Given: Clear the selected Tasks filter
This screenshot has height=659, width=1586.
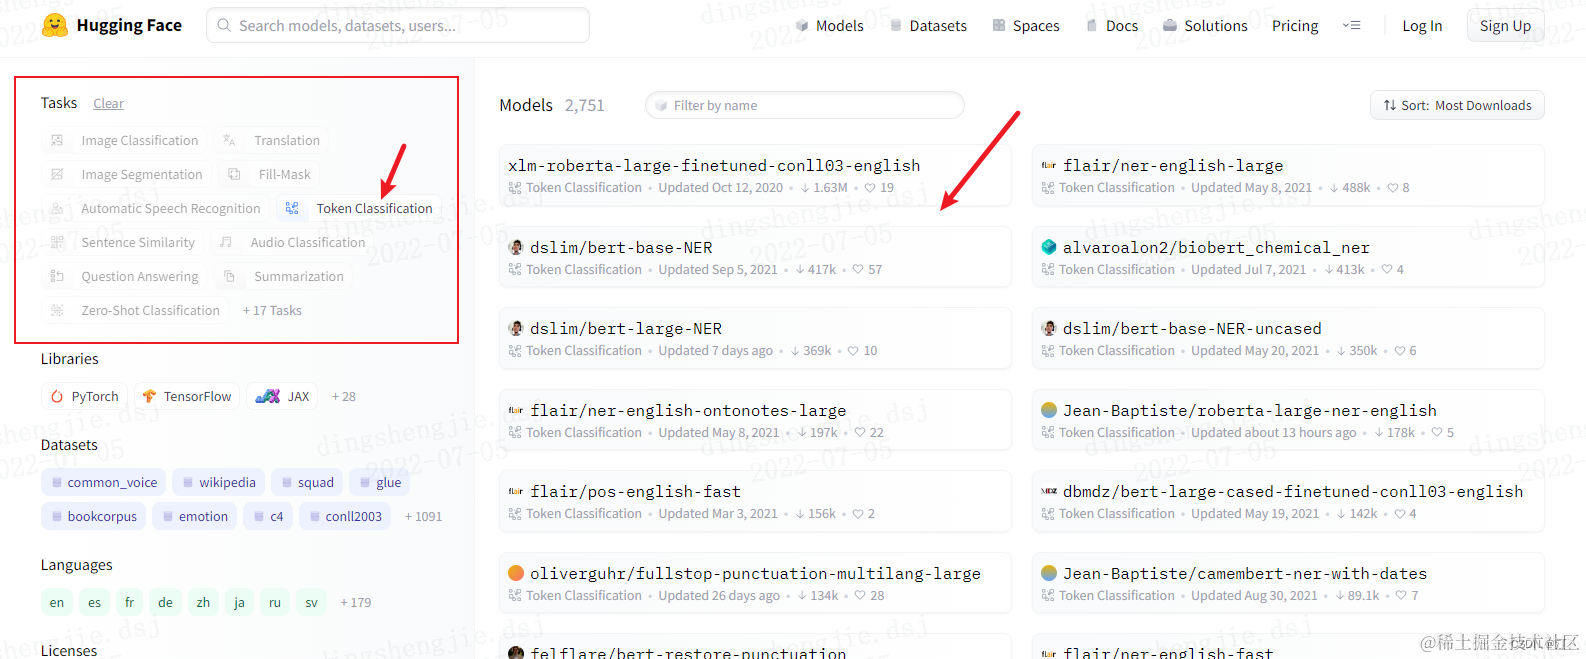Looking at the screenshot, I should 108,103.
